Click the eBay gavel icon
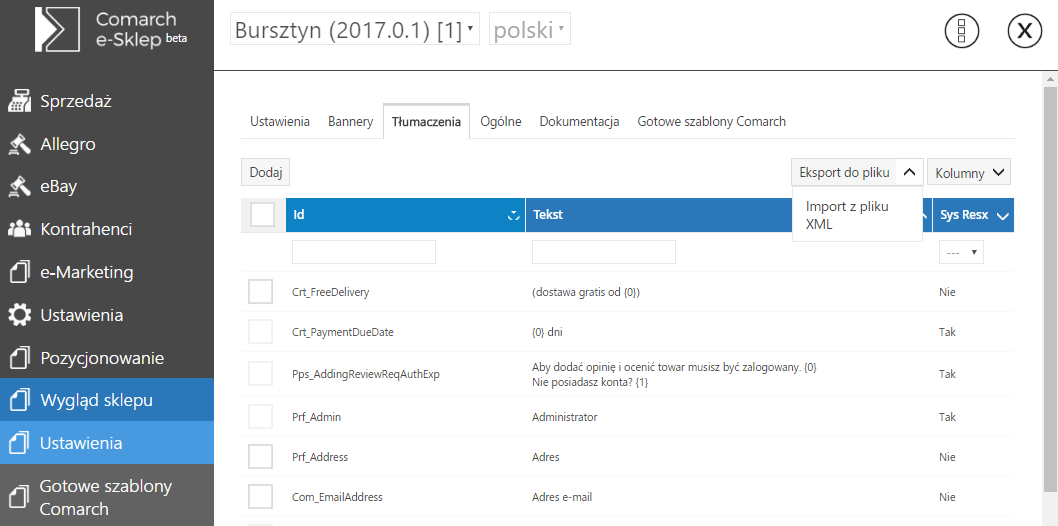The height and width of the screenshot is (526, 1058). 20,187
